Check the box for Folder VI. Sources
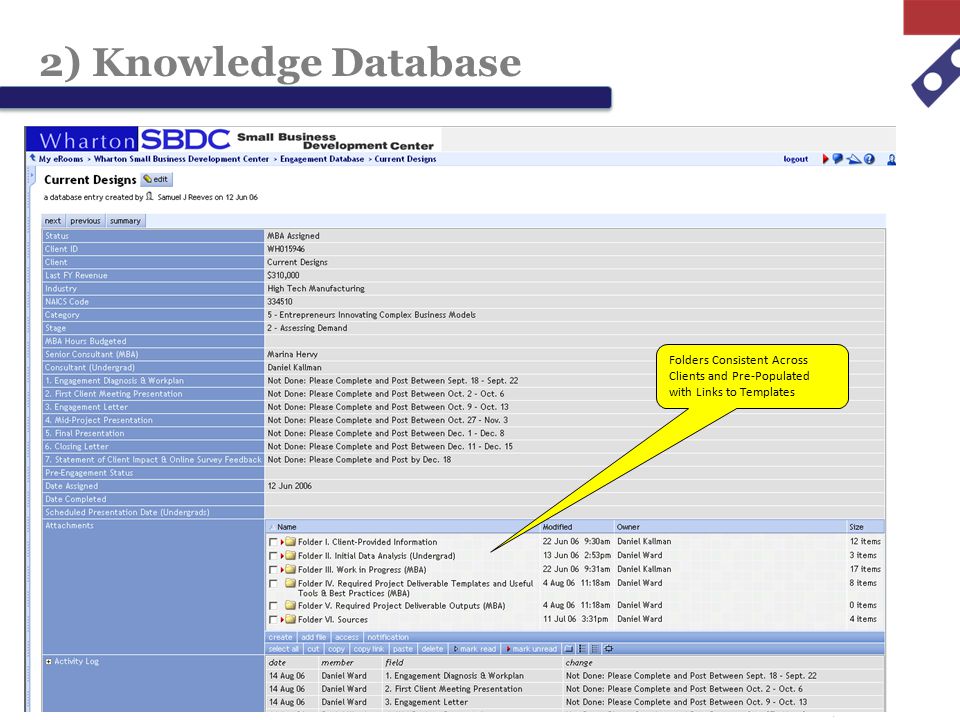This screenshot has width=960, height=720. coord(273,620)
